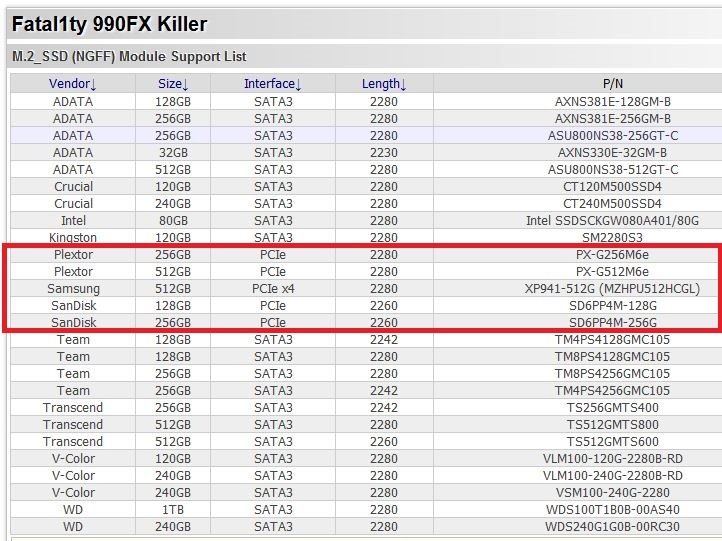Select part number AXNS381E-256GM-B
Image resolution: width=722 pixels, height=541 pixels.
pos(612,118)
